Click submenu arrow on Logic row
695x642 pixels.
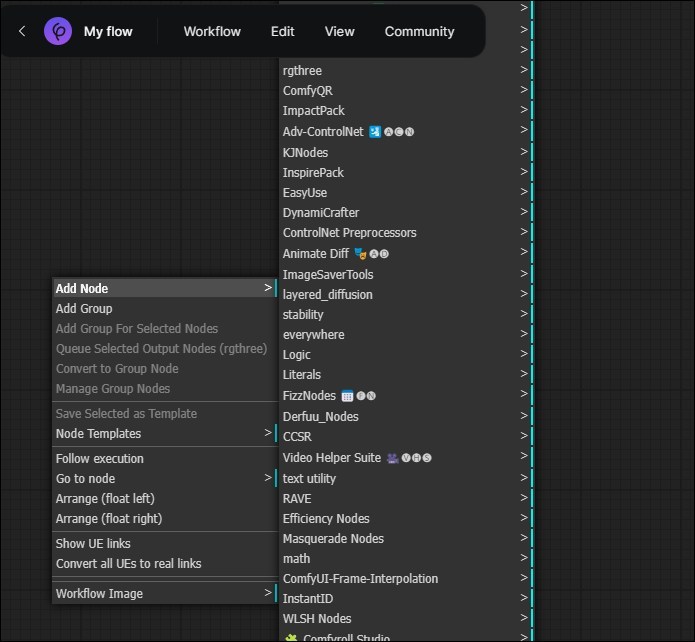pos(524,353)
